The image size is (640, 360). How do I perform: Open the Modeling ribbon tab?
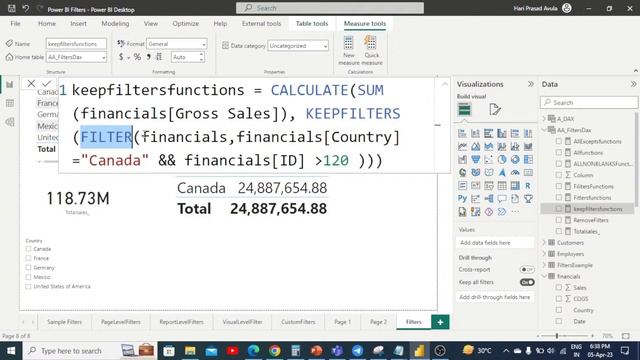[115, 24]
